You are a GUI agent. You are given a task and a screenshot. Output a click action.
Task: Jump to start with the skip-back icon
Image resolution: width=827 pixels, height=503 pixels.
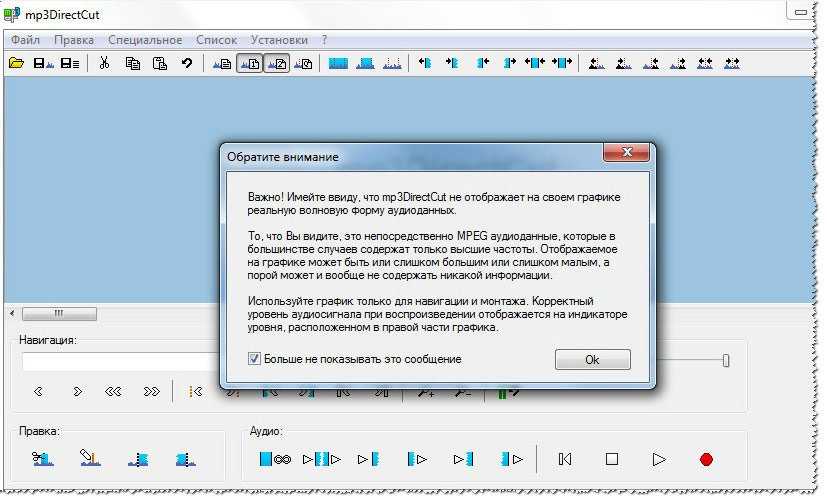point(565,459)
